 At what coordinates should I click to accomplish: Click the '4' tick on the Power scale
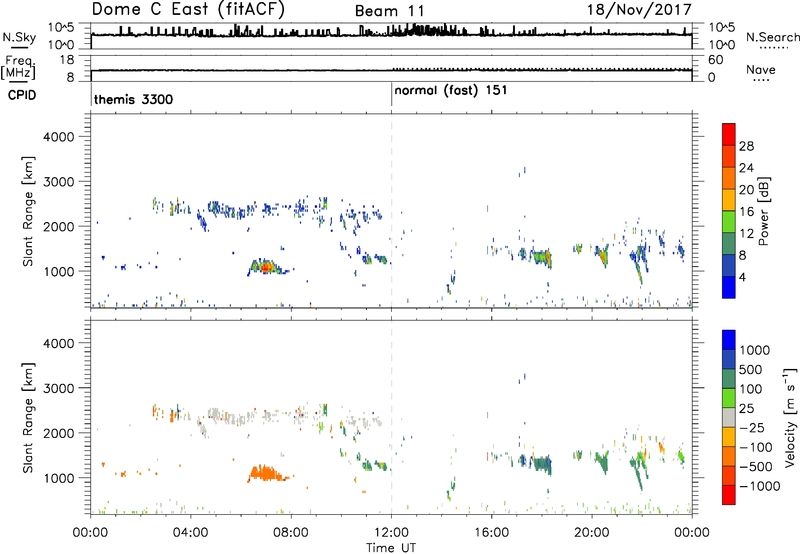coord(742,277)
